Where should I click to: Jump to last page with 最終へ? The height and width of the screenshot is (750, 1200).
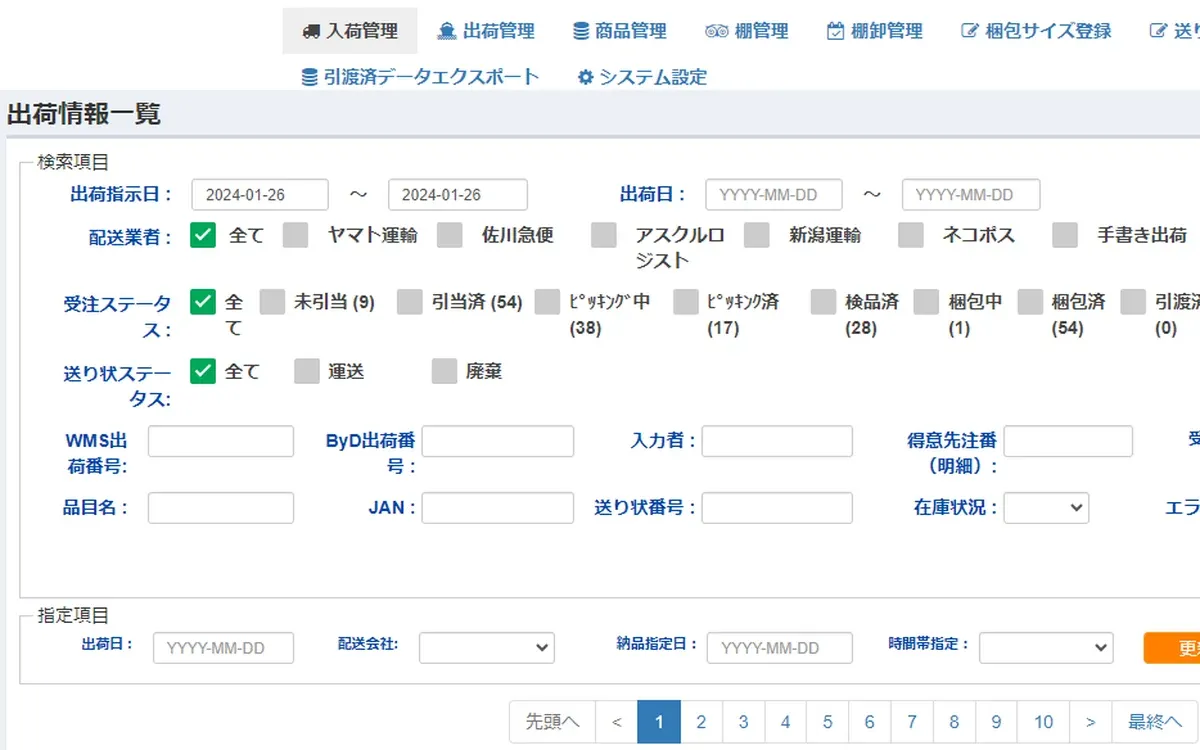tap(1155, 722)
